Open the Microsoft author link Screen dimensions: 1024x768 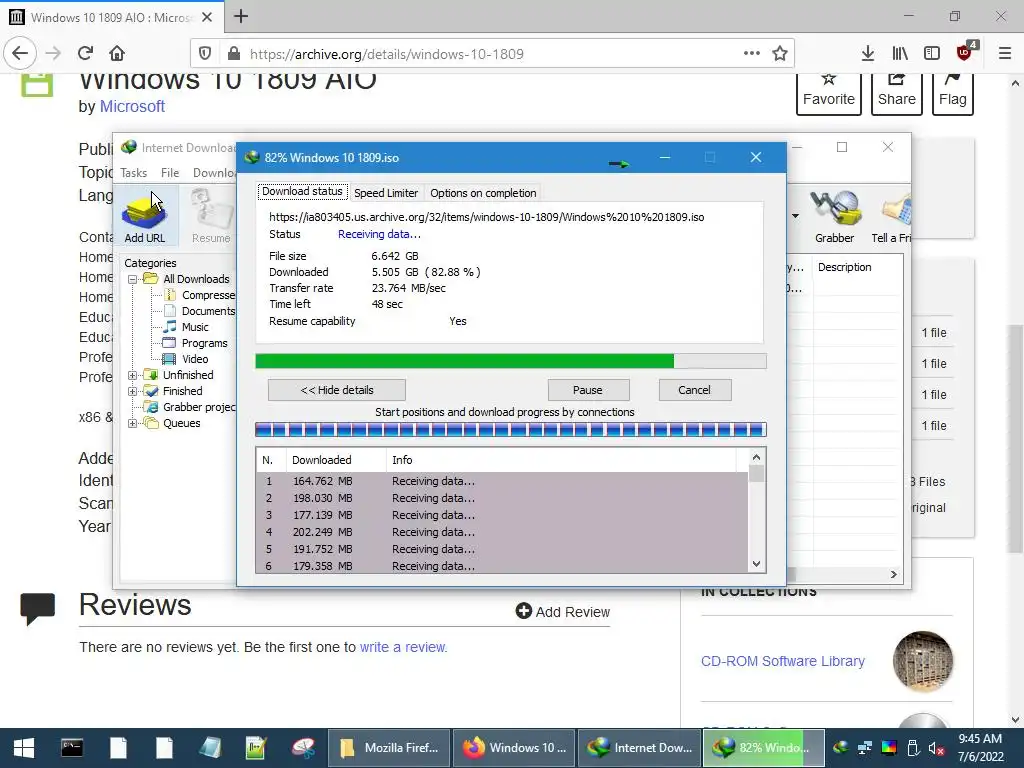(x=132, y=106)
